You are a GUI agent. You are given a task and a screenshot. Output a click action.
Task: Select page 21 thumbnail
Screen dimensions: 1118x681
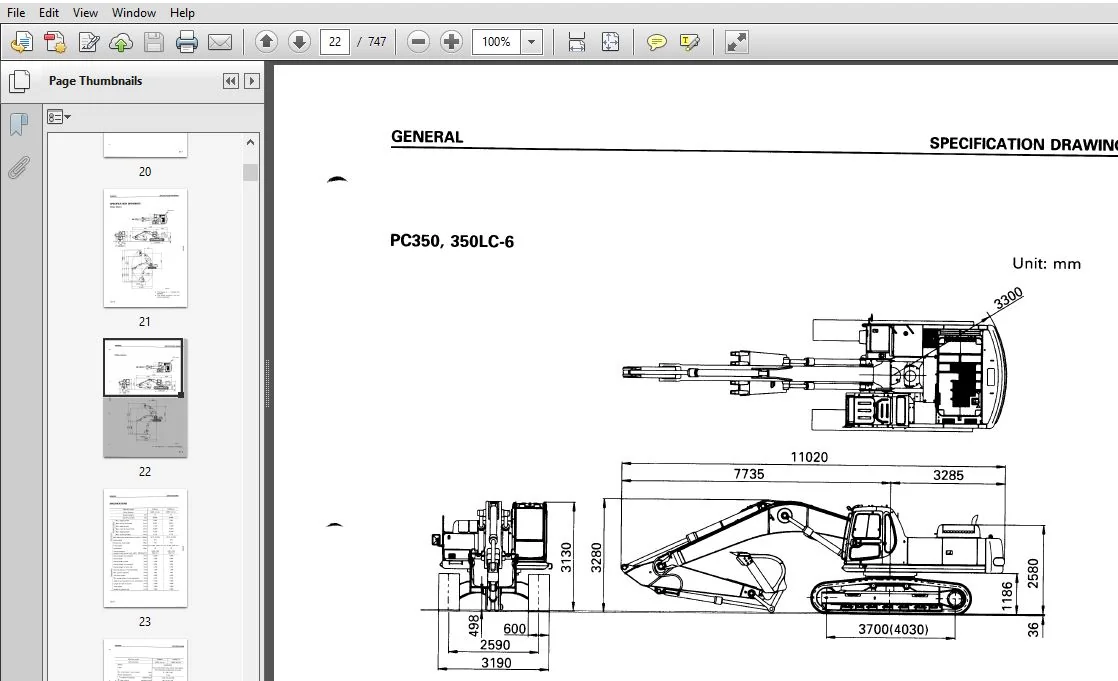click(145, 248)
